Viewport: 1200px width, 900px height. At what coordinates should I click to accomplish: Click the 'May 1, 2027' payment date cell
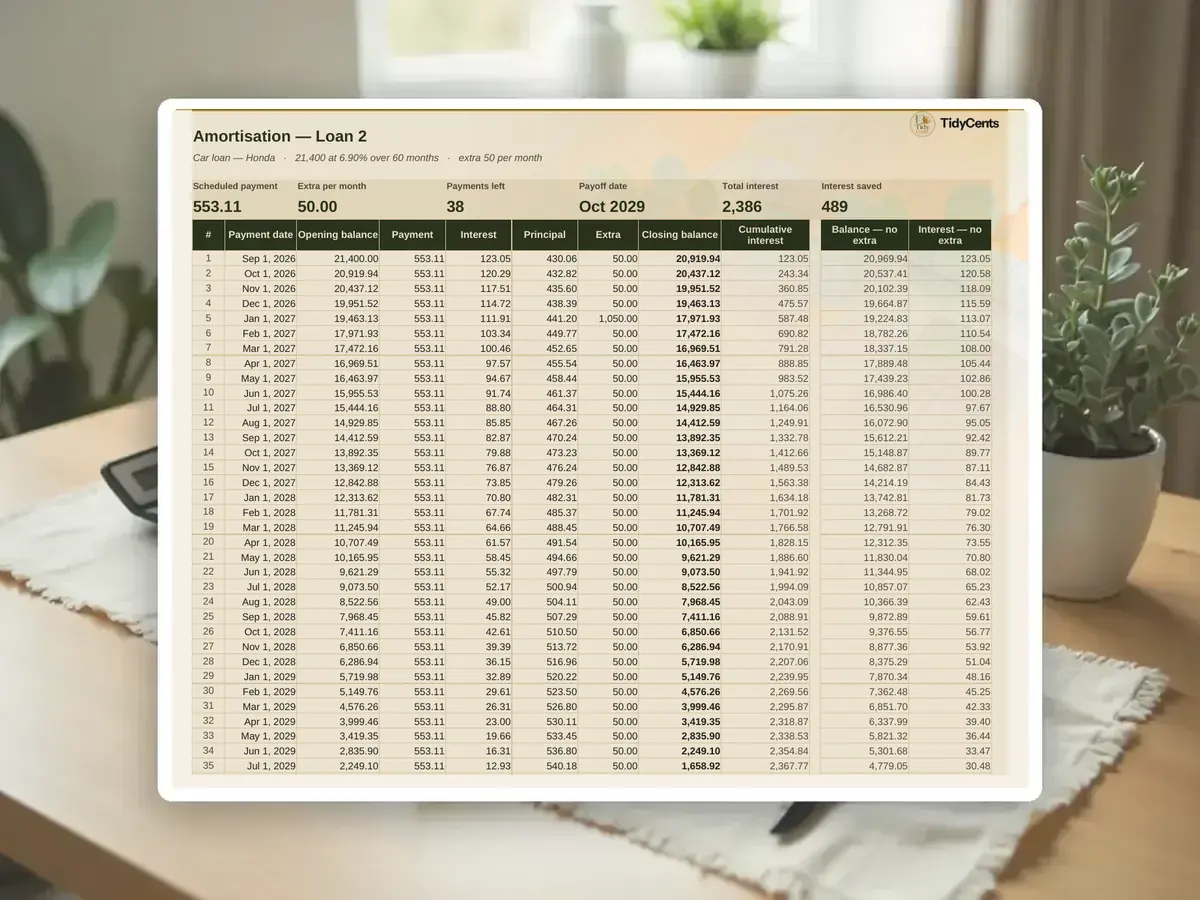click(x=260, y=378)
